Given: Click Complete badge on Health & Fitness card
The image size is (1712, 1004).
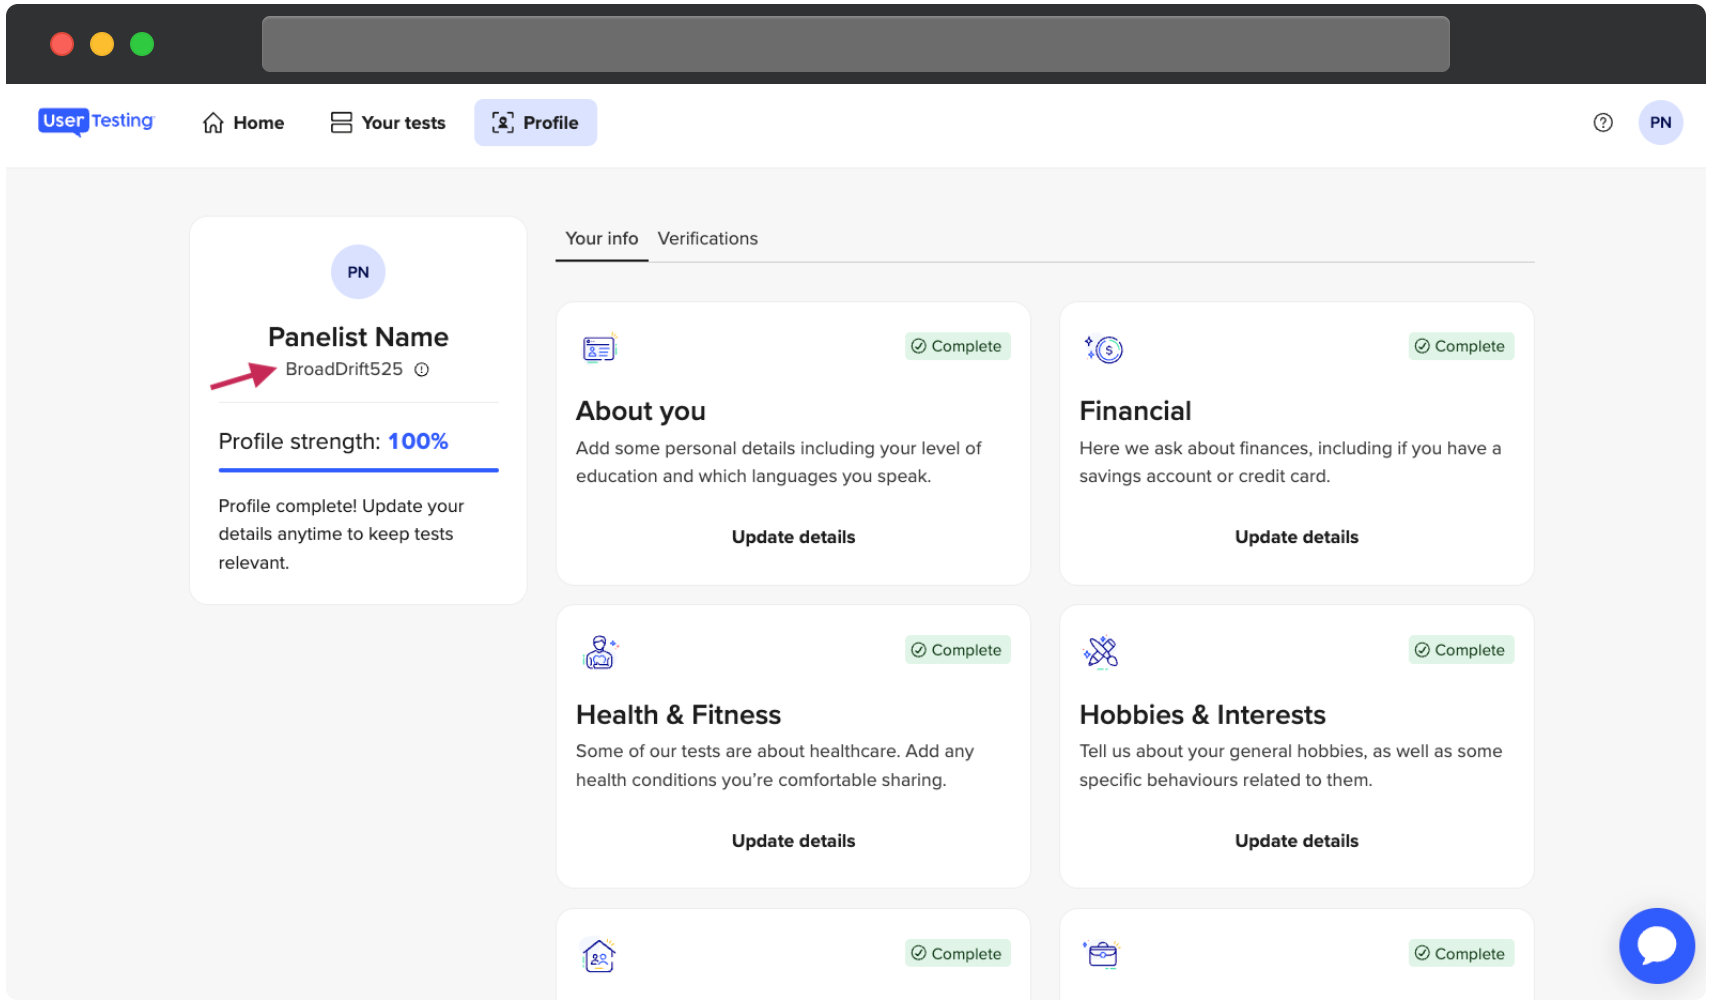Looking at the screenshot, I should tap(957, 650).
